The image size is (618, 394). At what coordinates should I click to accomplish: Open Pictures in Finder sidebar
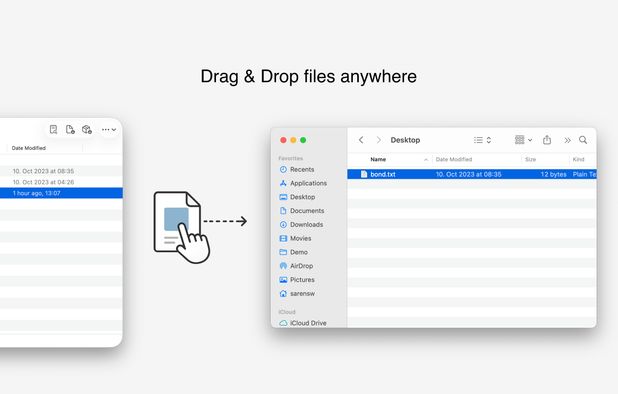pyautogui.click(x=297, y=280)
